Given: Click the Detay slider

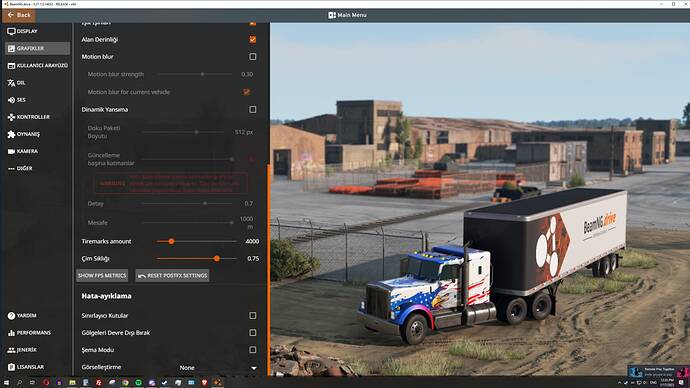Looking at the screenshot, I should click(x=188, y=204).
